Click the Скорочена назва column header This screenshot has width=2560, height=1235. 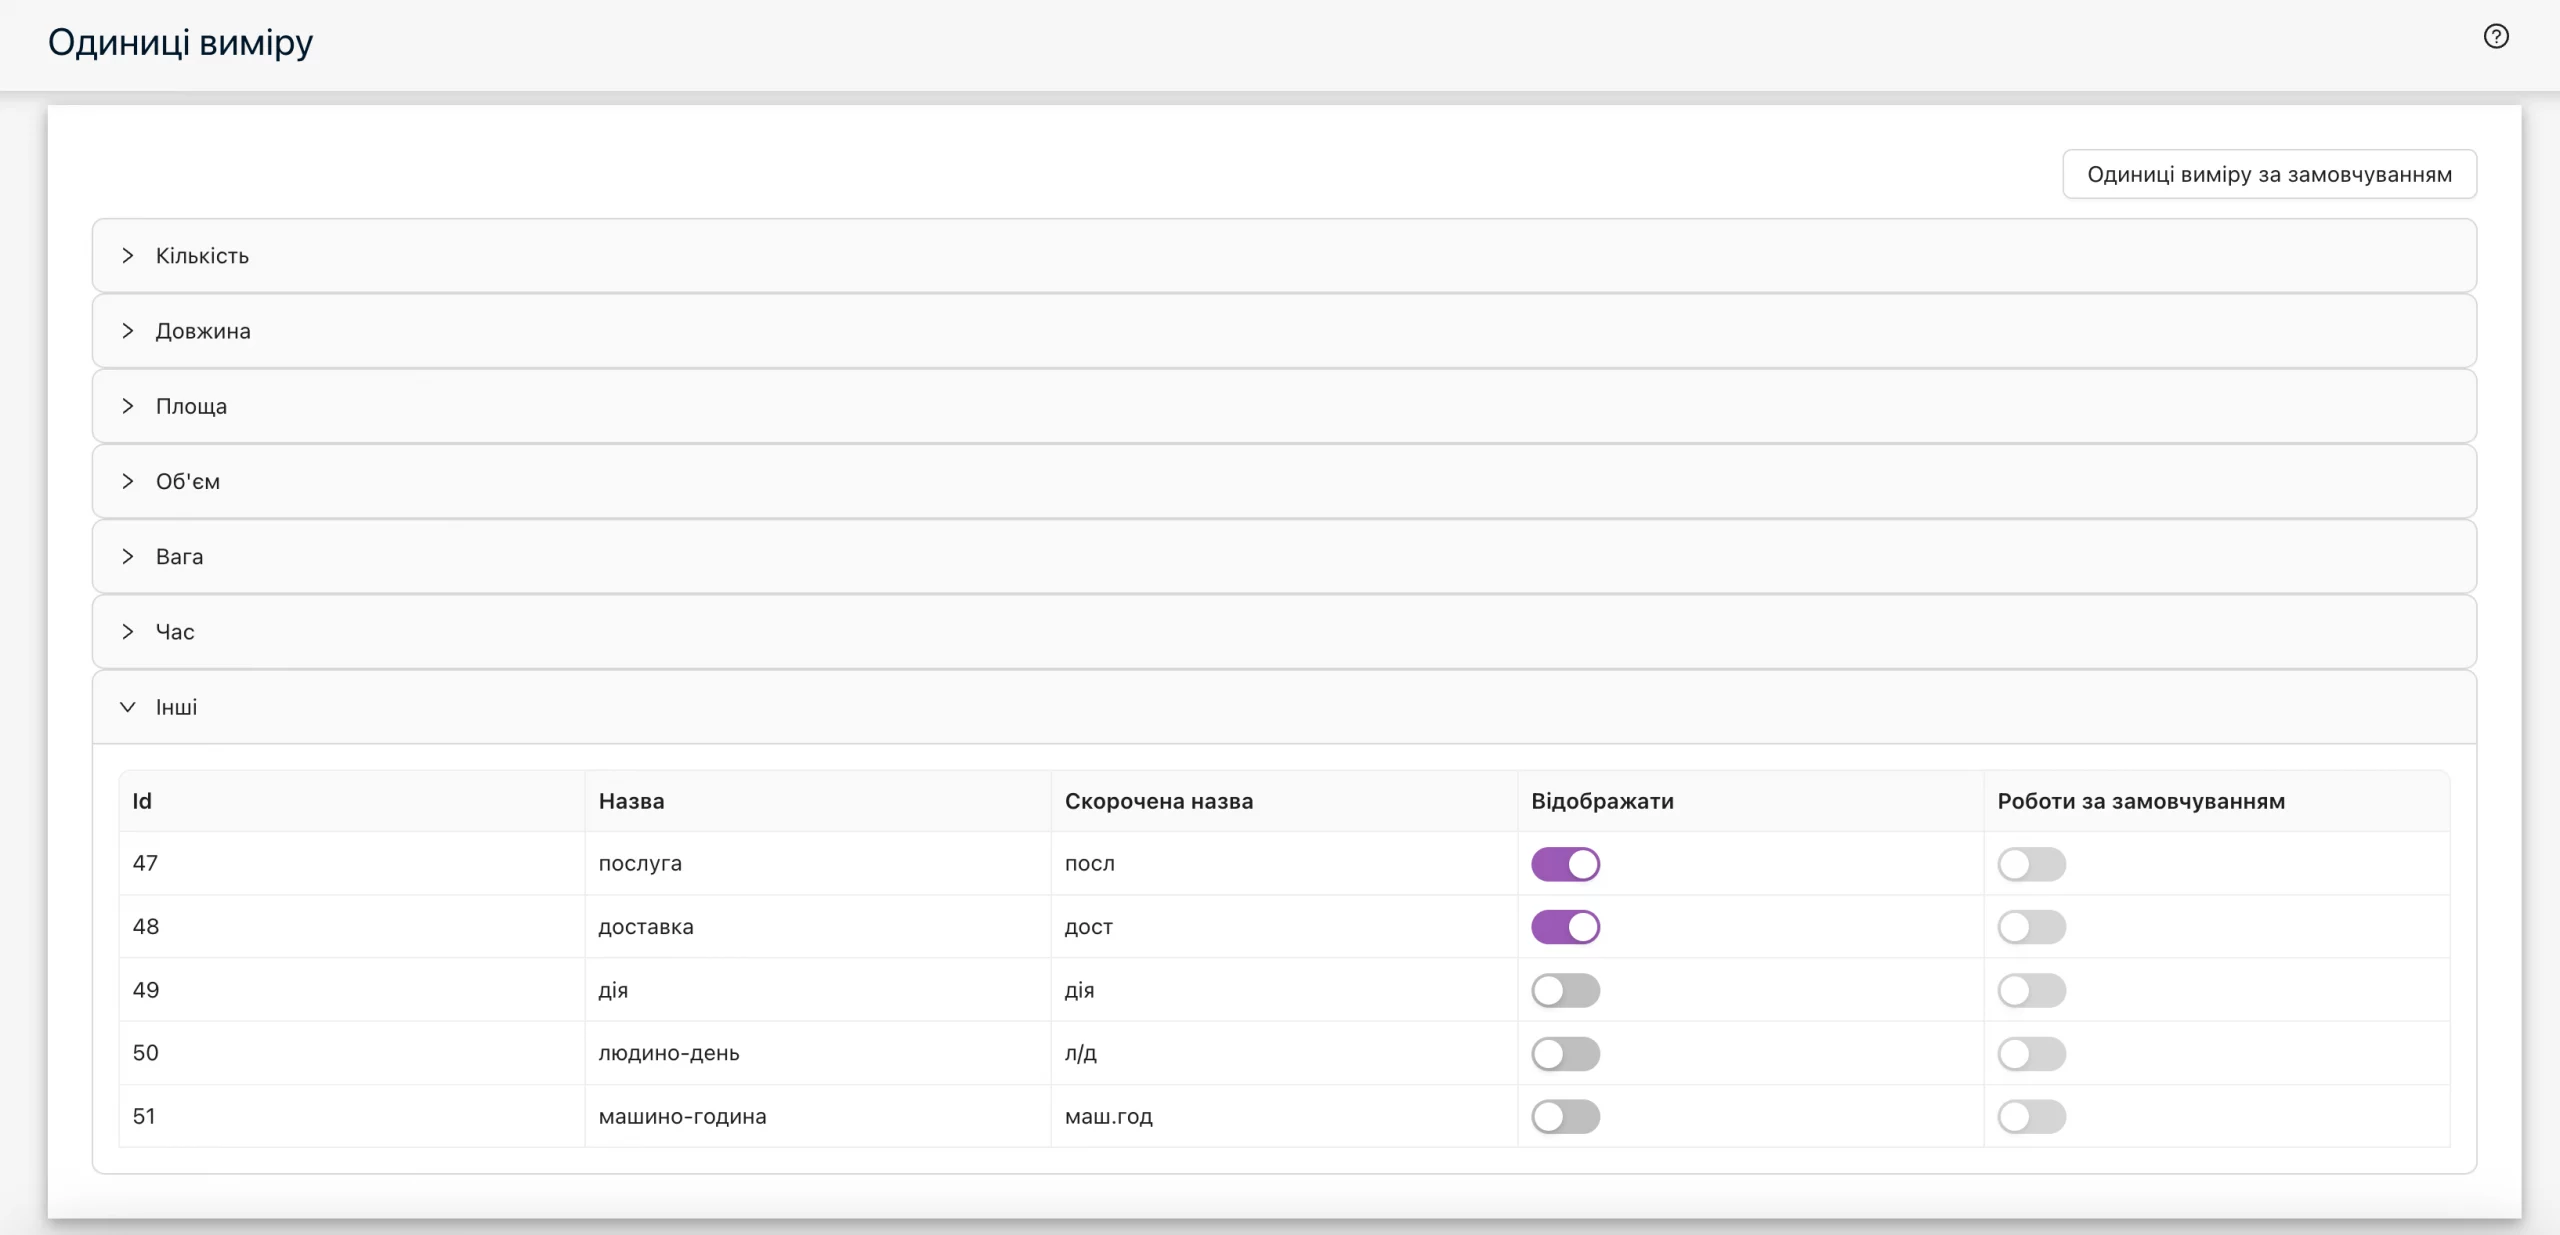pyautogui.click(x=1158, y=801)
